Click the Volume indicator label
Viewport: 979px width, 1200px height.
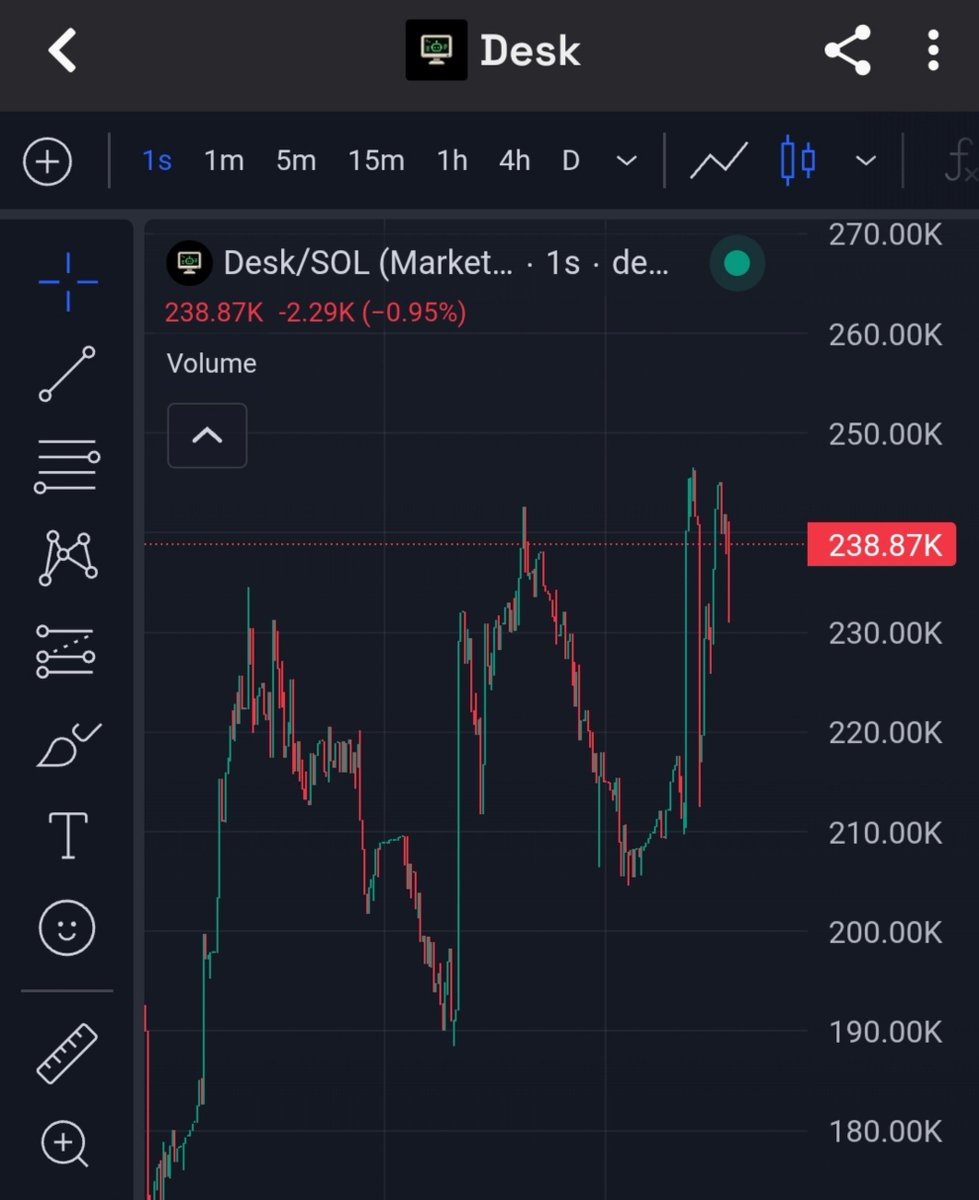211,363
